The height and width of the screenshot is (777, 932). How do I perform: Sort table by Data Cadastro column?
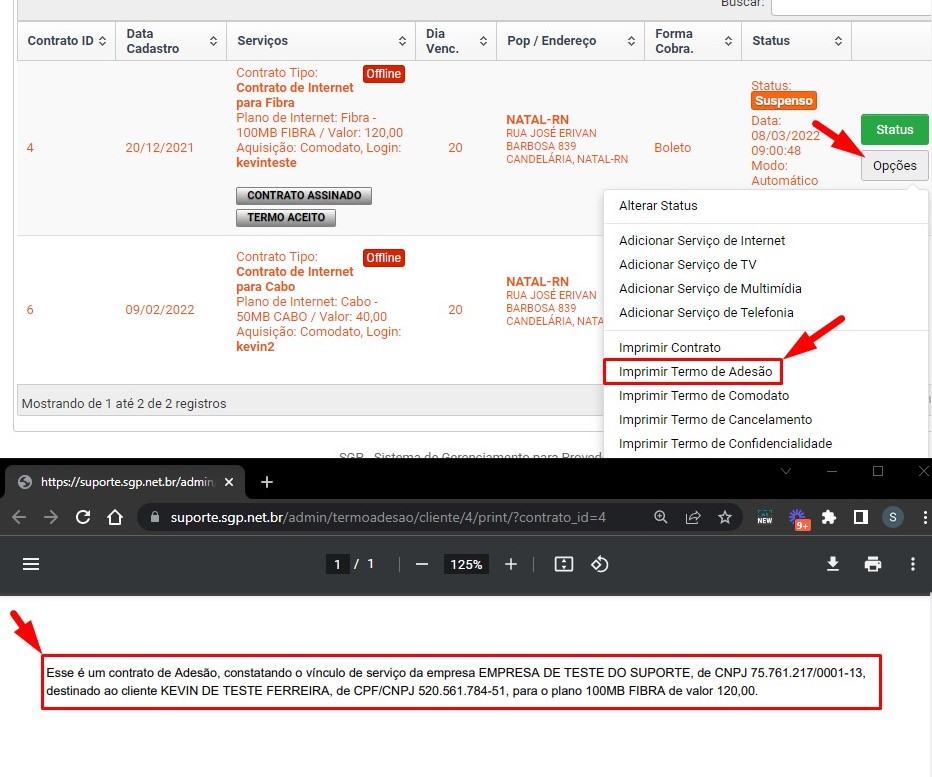click(171, 41)
